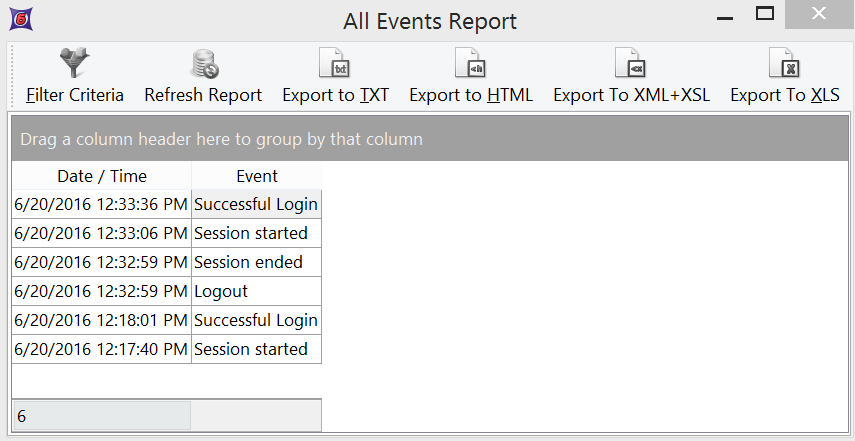Image resolution: width=855 pixels, height=441 pixels.
Task: Click the 6/20/2016 12:32:59 PM Logout timestamp cell
Action: [101, 292]
